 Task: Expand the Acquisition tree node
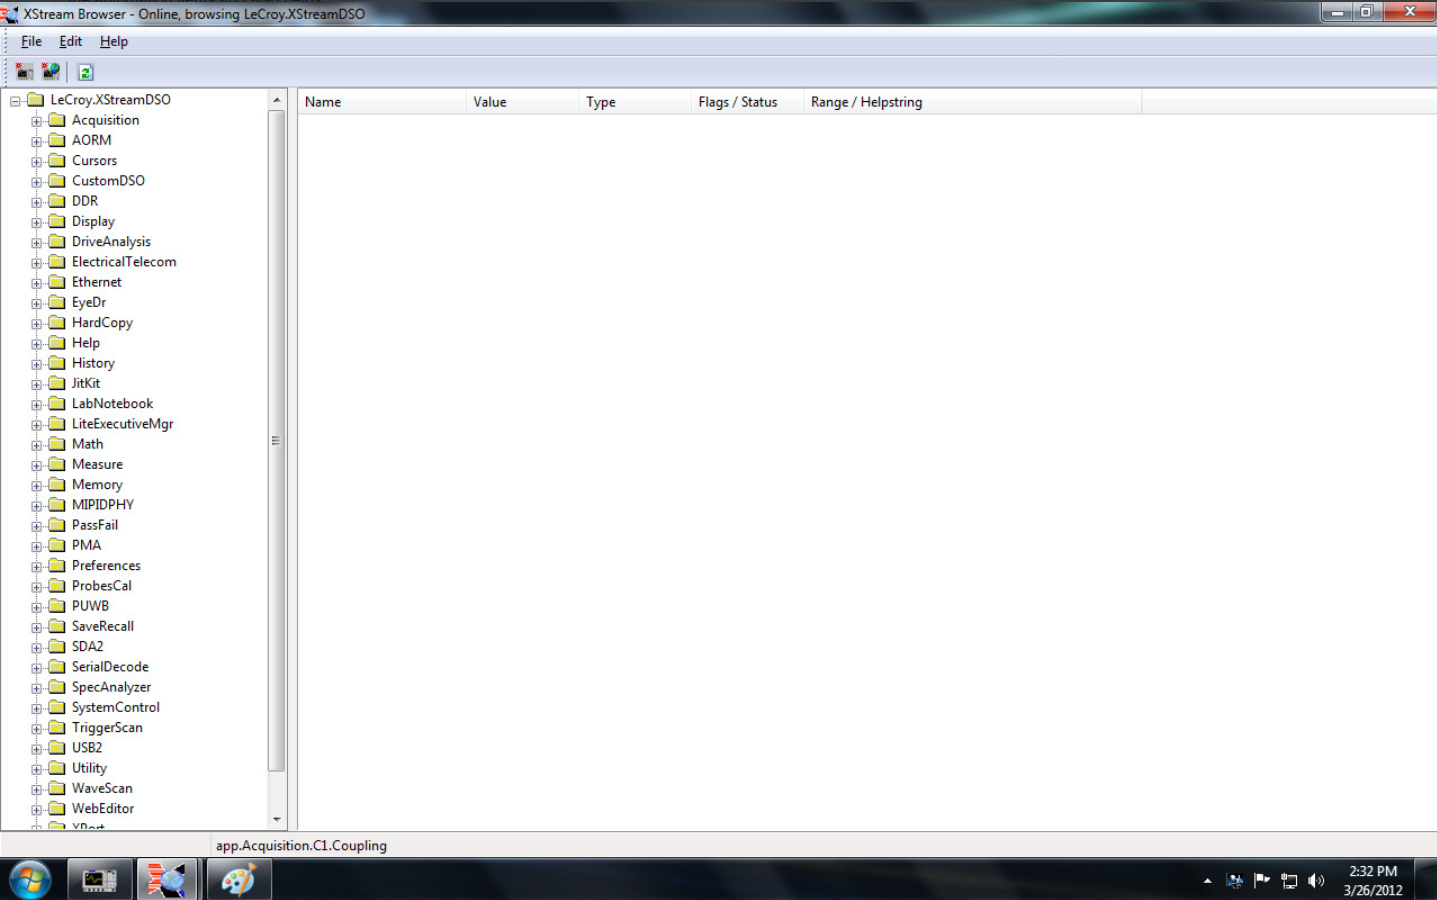pos(37,121)
